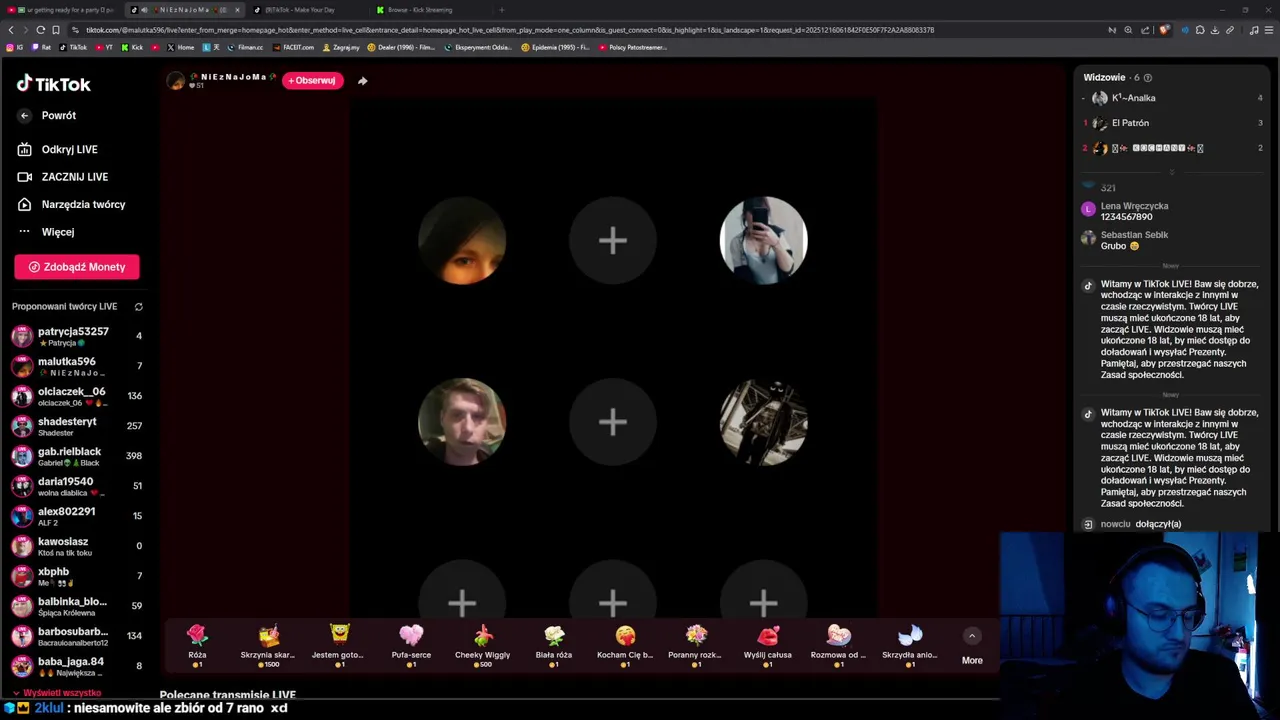
Task: Send the Poranny rozkwit gift
Action: [696, 645]
